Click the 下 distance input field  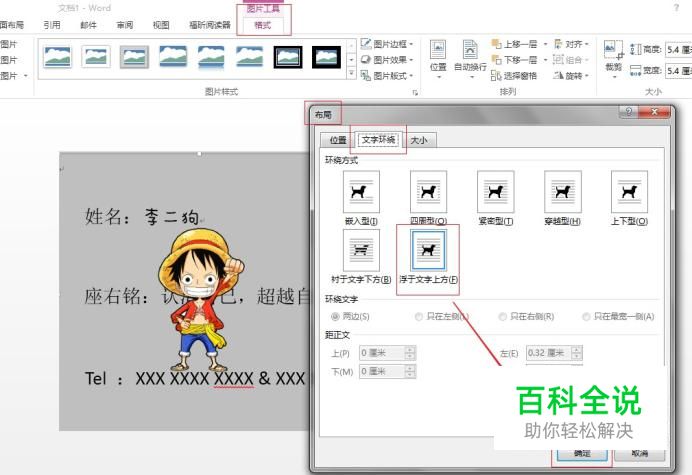pos(382,371)
